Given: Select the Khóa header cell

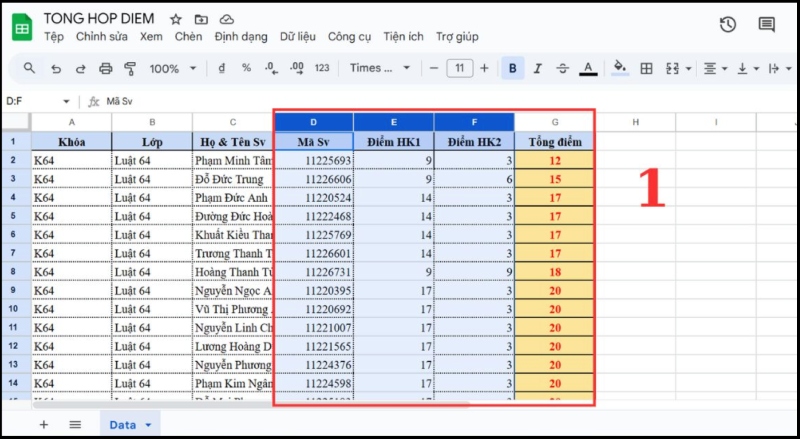Looking at the screenshot, I should click(x=71, y=141).
